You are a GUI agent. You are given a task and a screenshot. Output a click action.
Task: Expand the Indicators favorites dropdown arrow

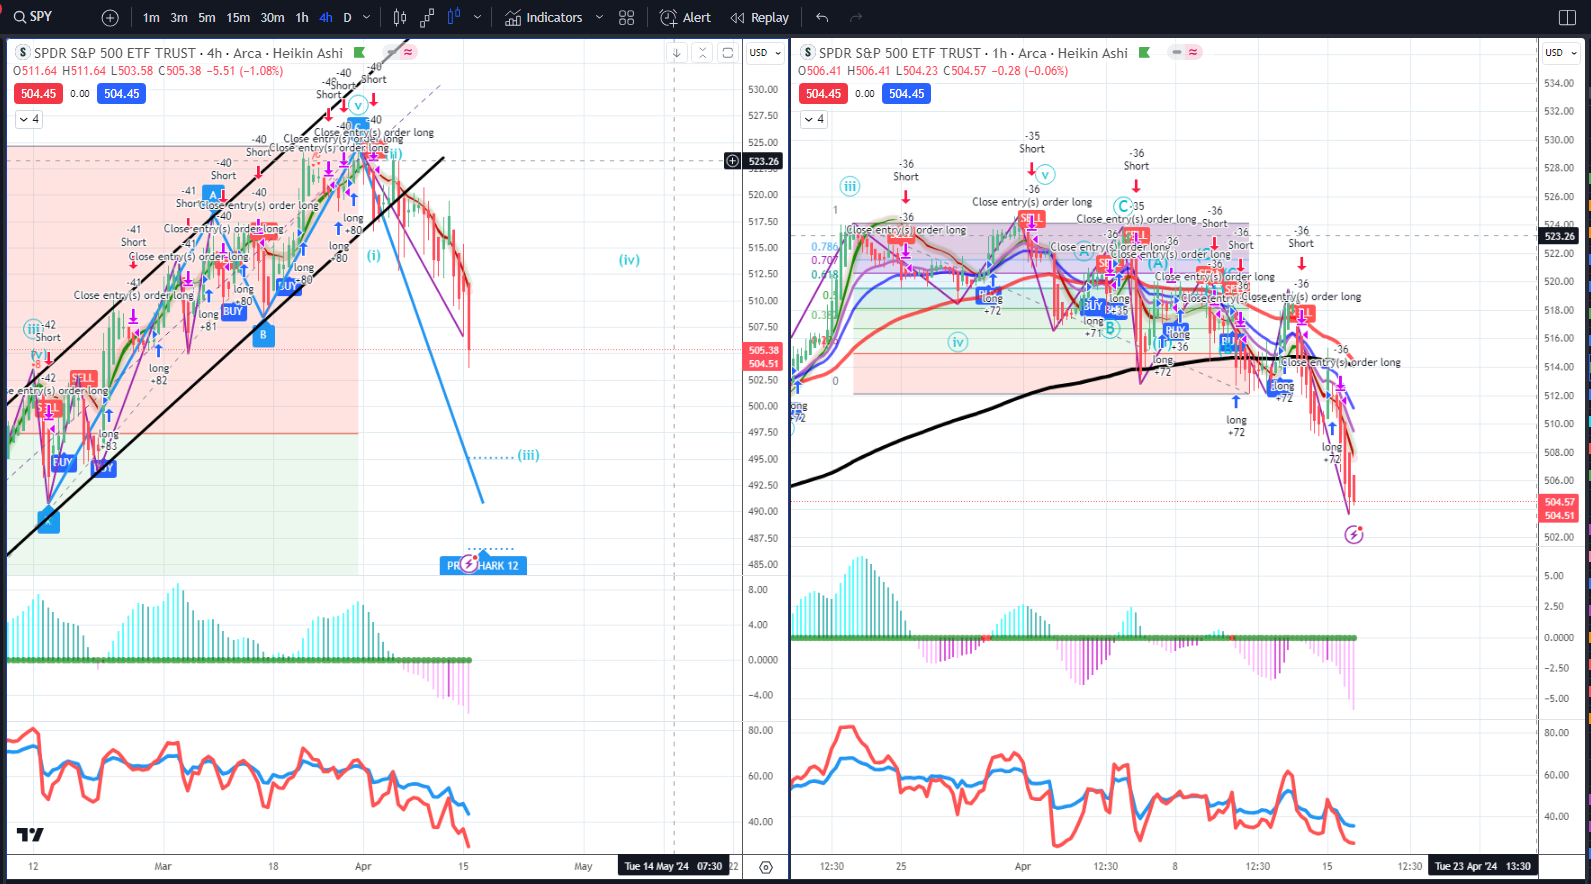(x=599, y=17)
